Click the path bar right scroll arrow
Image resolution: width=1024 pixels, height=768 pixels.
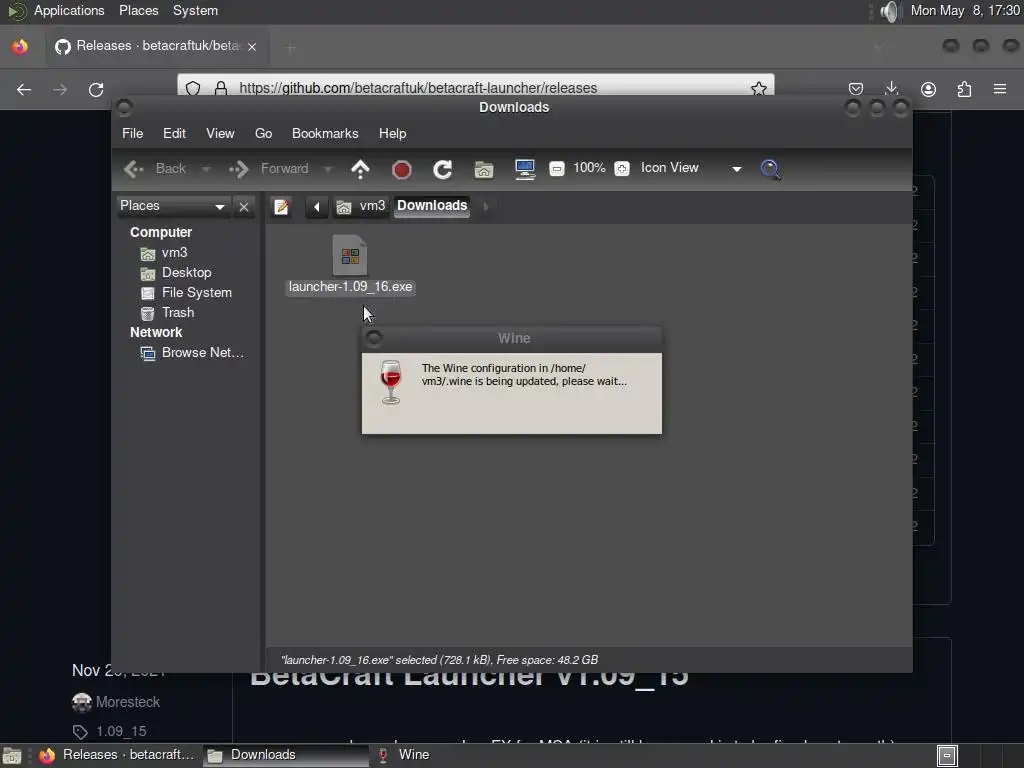tap(485, 206)
